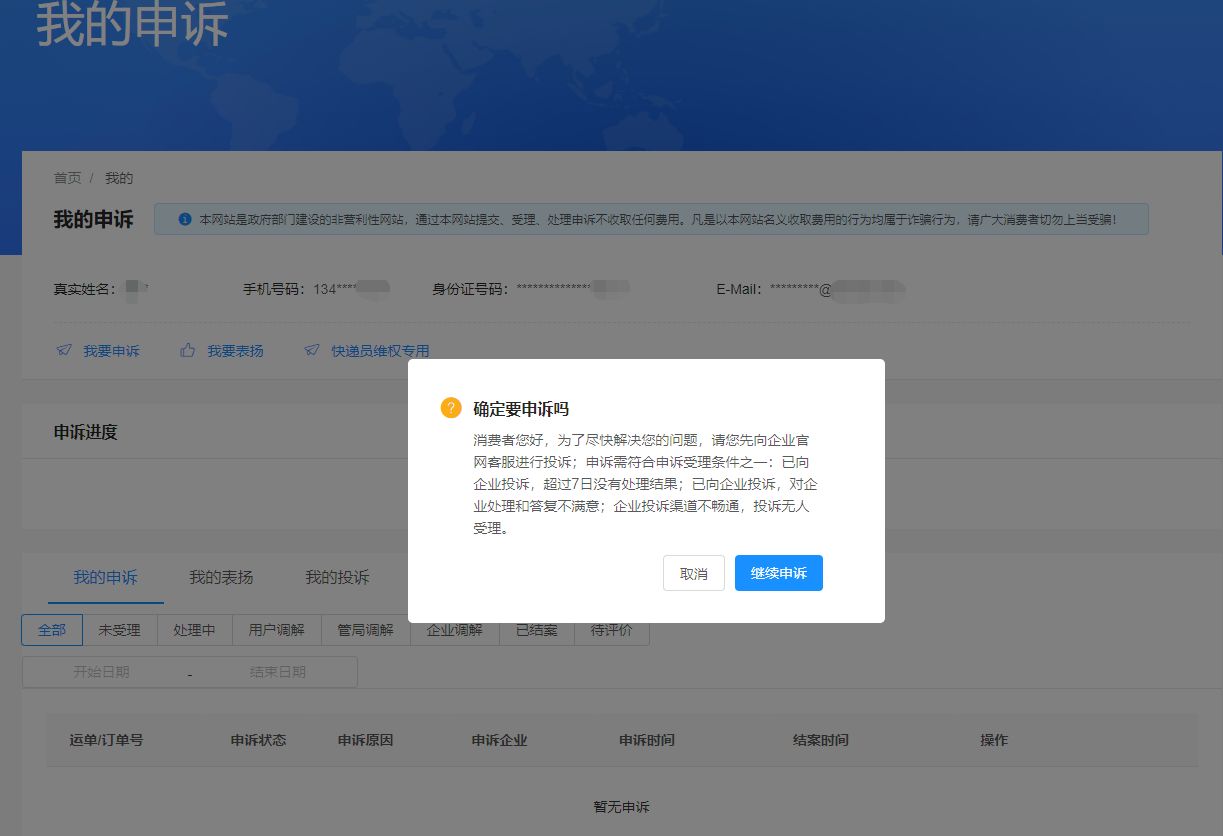
Task: Select the 未受理 filter
Action: point(119,630)
